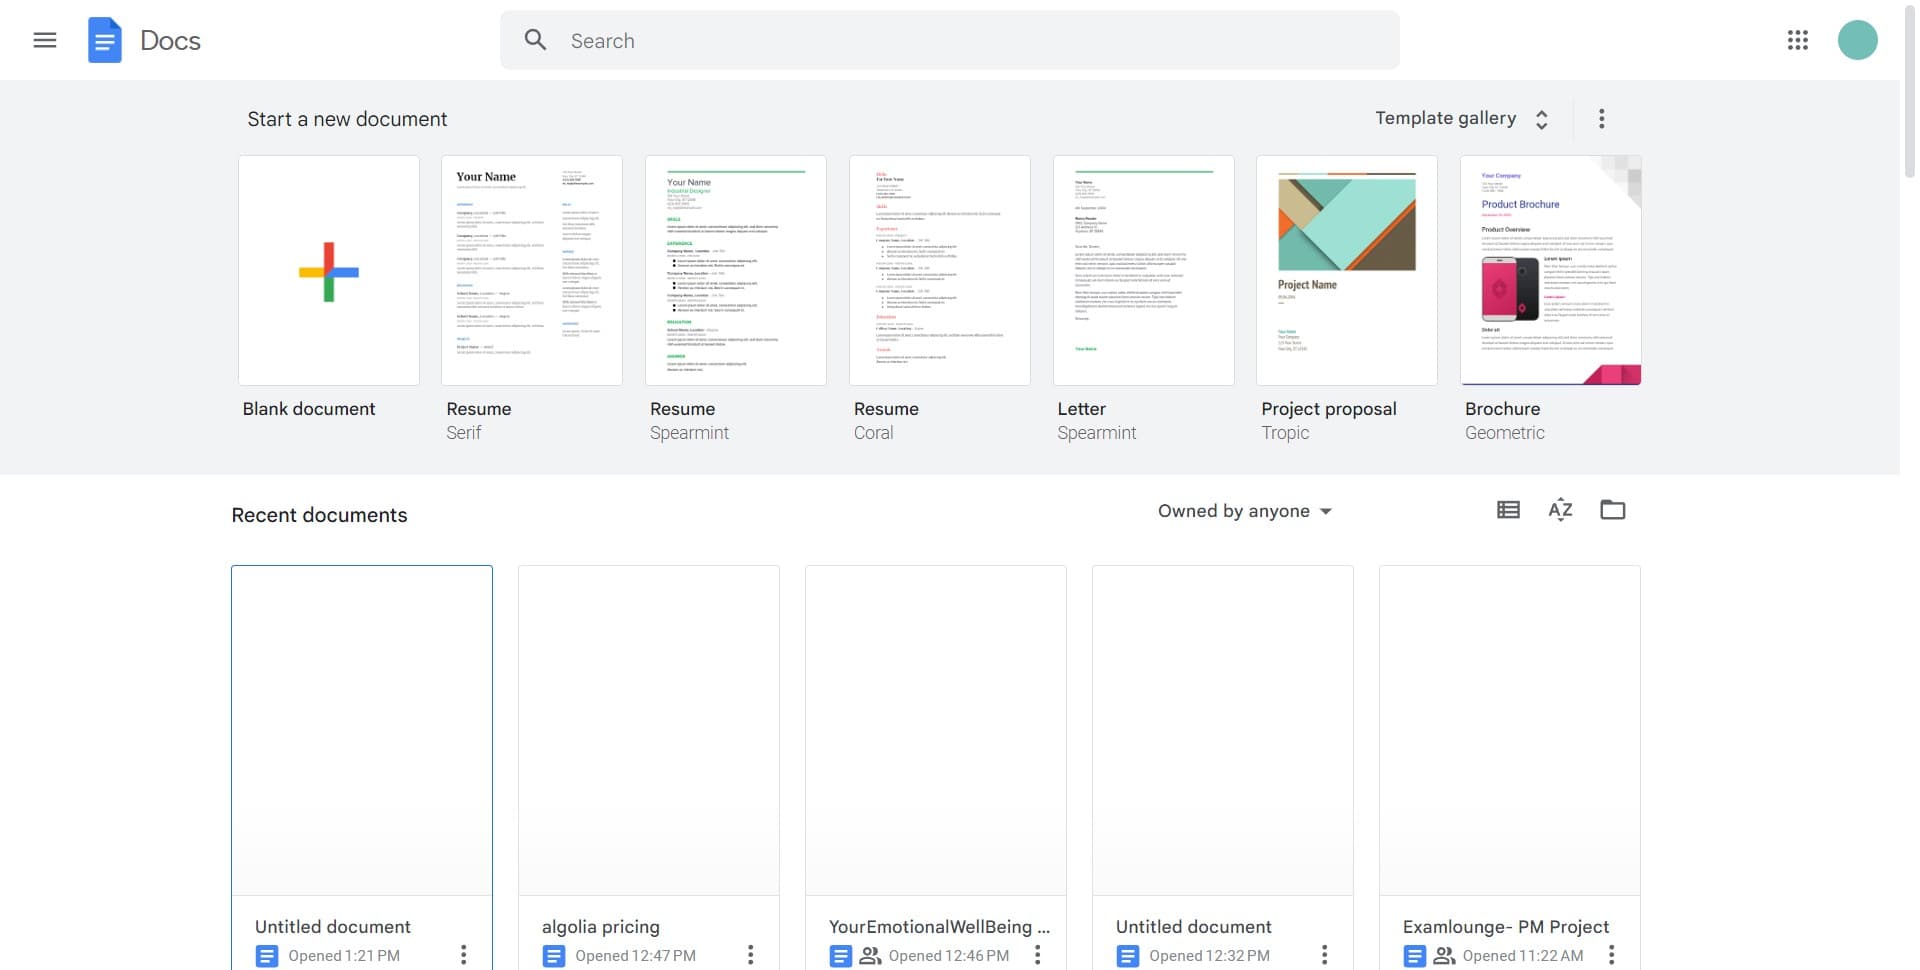Create a Blank document
The image size is (1920, 970).
coord(328,270)
